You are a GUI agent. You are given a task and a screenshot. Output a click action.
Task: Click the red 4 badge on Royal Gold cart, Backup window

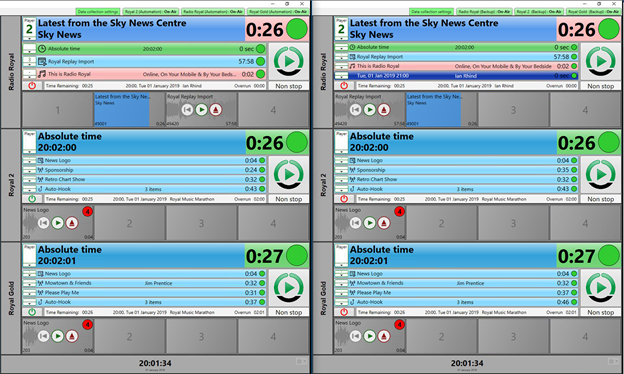click(x=400, y=325)
